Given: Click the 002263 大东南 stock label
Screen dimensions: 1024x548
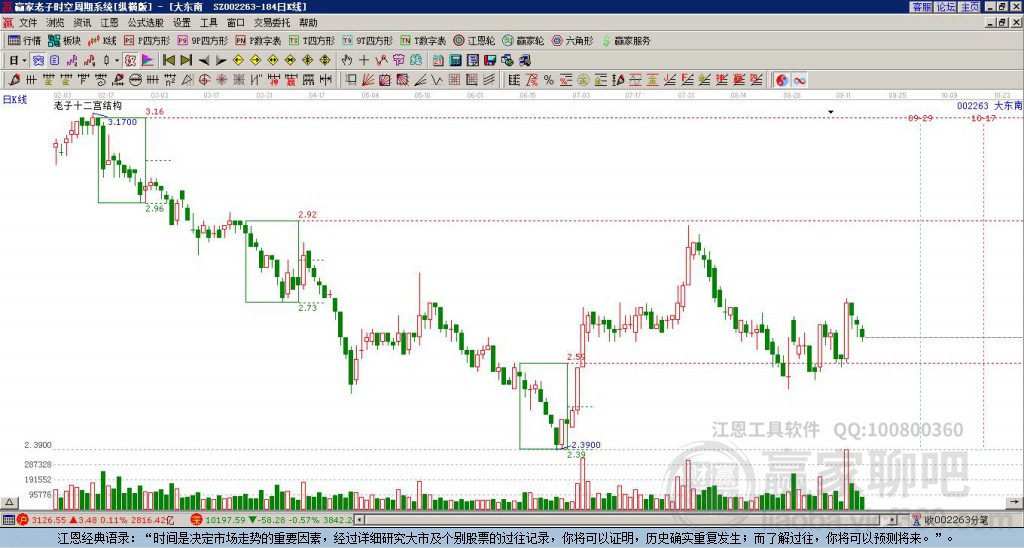Looking at the screenshot, I should (989, 106).
